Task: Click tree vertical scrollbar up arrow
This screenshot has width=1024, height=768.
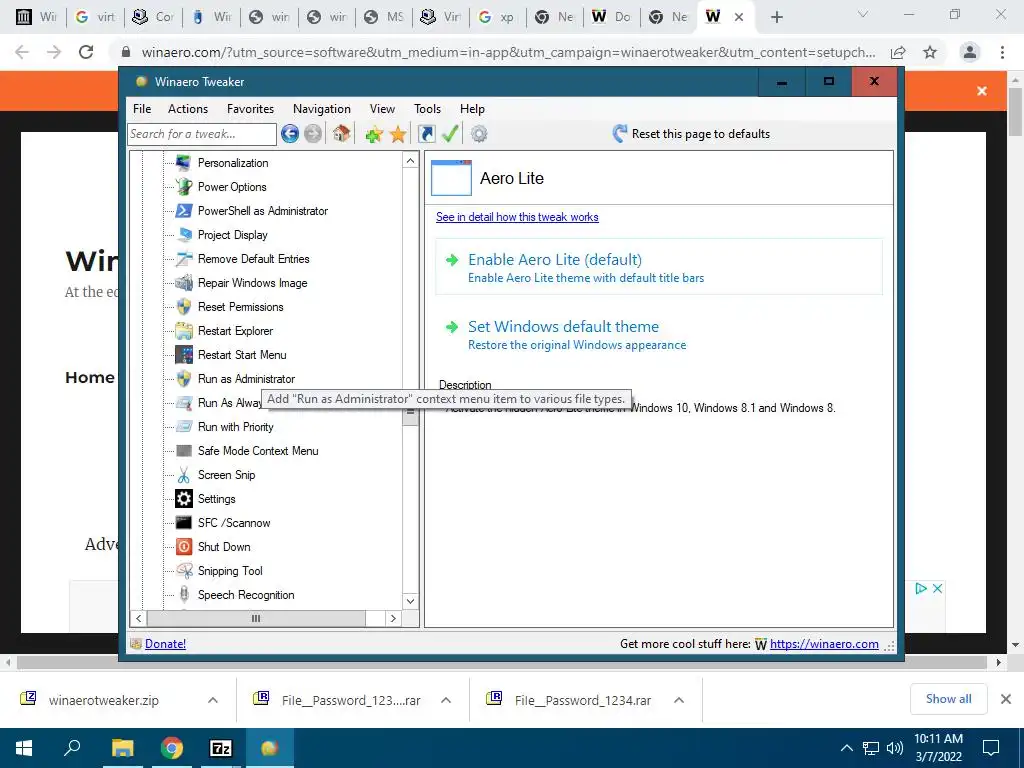Action: coord(410,161)
